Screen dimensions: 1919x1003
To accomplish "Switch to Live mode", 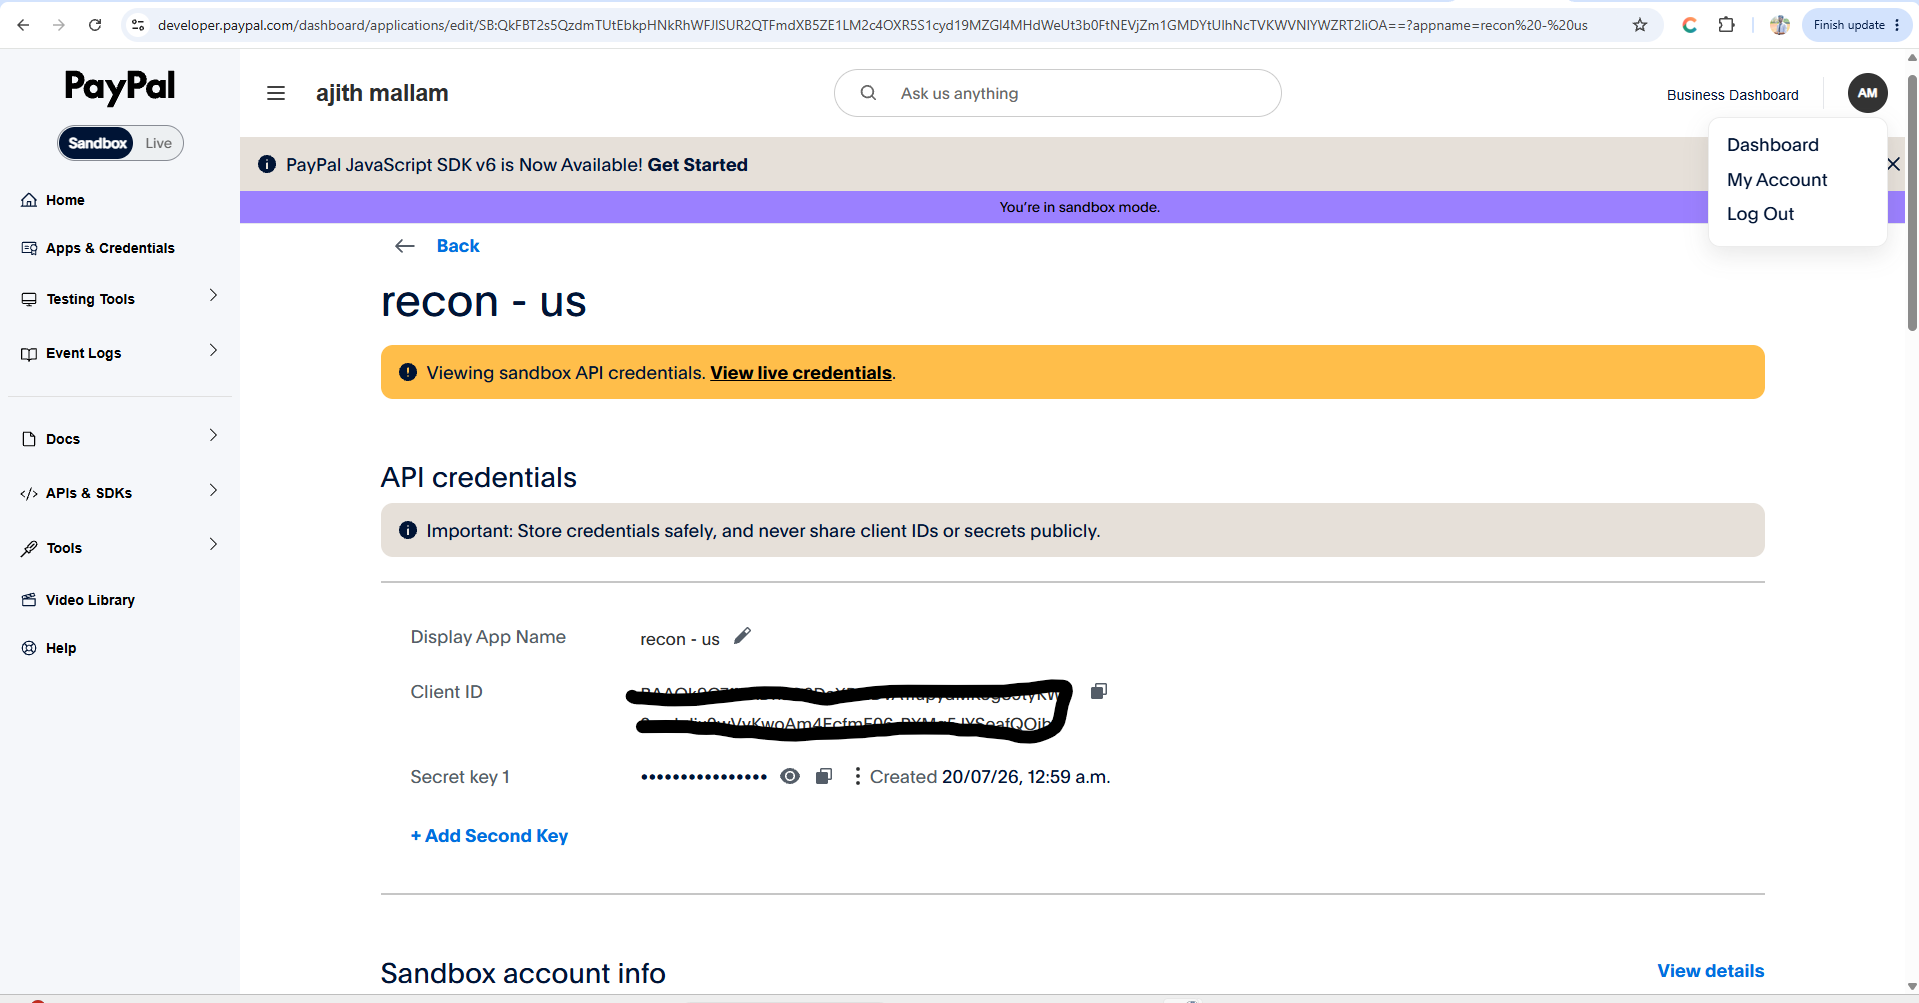I will point(158,143).
